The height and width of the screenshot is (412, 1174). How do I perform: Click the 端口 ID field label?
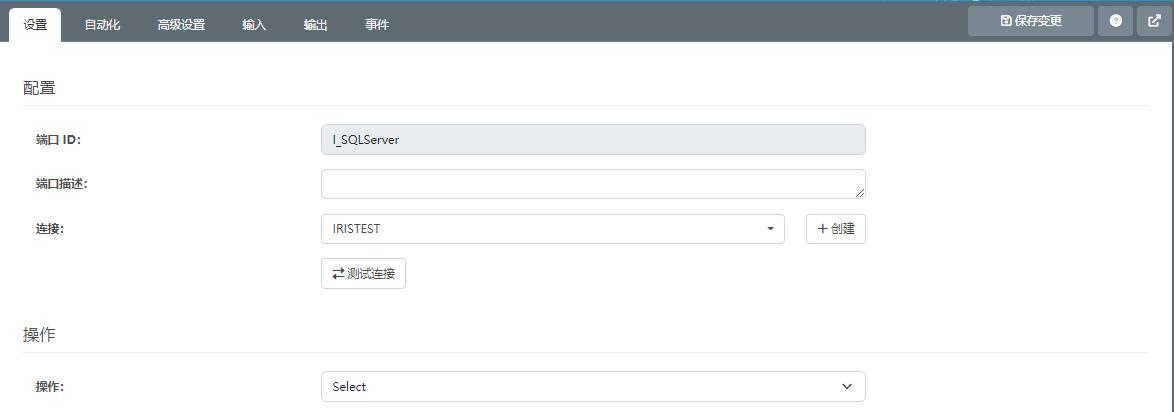pyautogui.click(x=58, y=140)
